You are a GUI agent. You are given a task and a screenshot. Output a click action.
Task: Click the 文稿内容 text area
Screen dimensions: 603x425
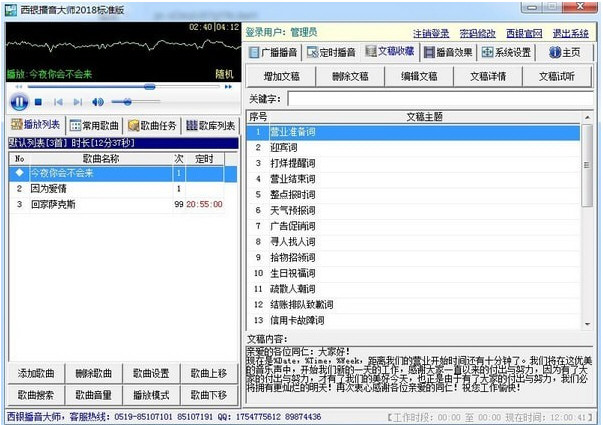420,375
